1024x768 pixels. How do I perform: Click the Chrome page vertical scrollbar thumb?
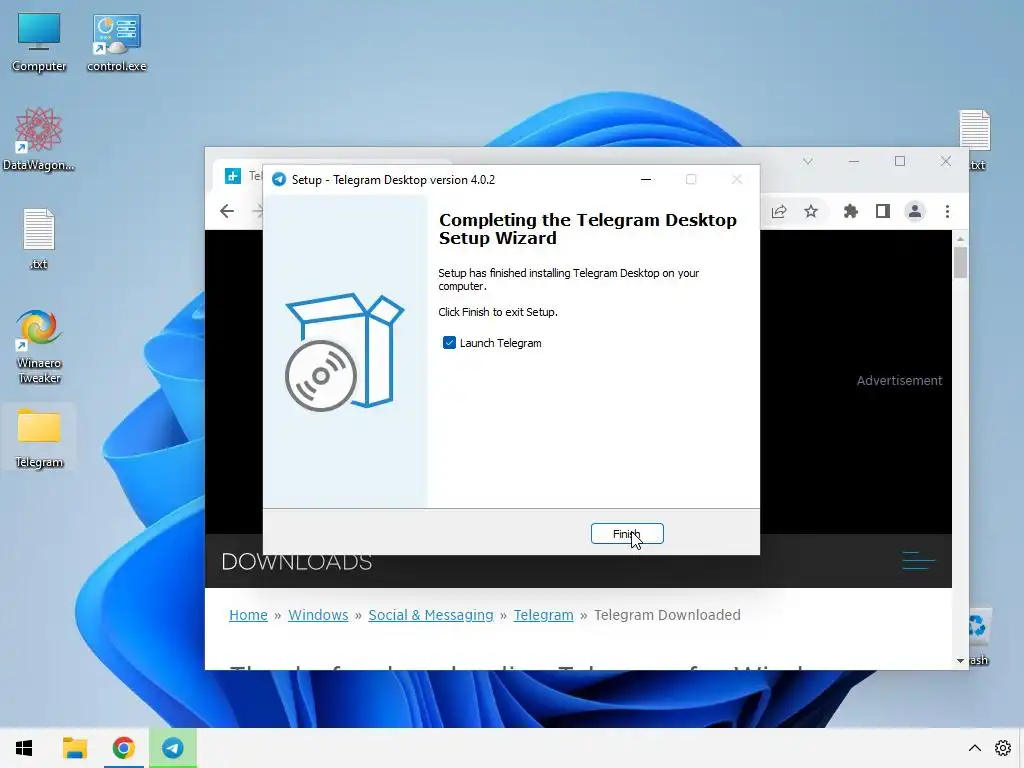[x=960, y=263]
